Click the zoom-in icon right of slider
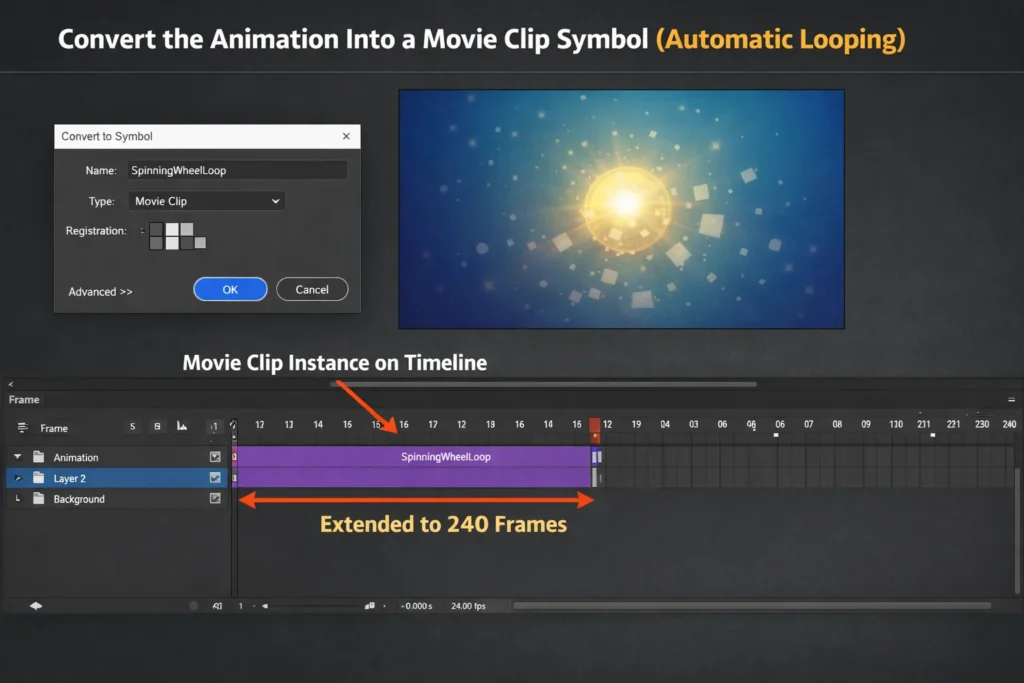Viewport: 1024px width, 683px height. [x=370, y=606]
